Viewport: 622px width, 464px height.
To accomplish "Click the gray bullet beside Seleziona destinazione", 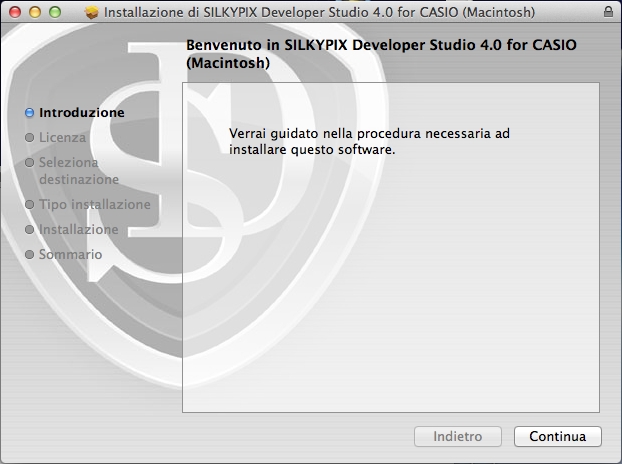I will click(30, 163).
